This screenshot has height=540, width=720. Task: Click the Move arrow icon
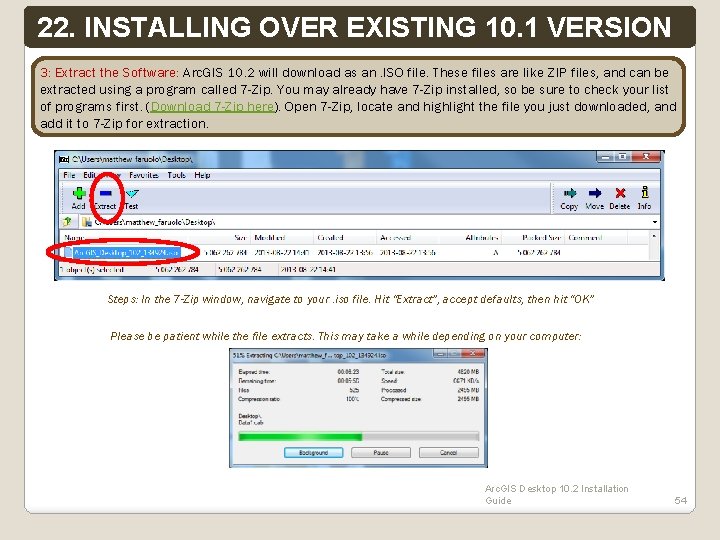(595, 193)
